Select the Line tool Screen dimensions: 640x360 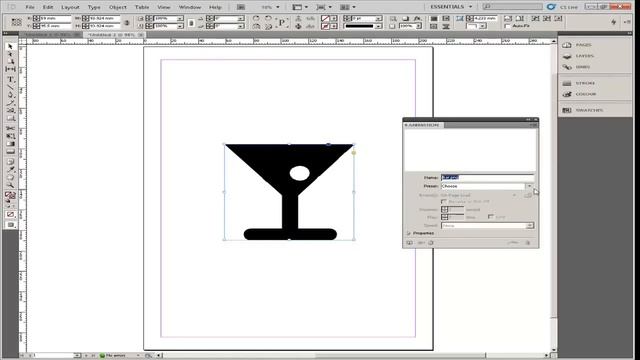point(10,87)
